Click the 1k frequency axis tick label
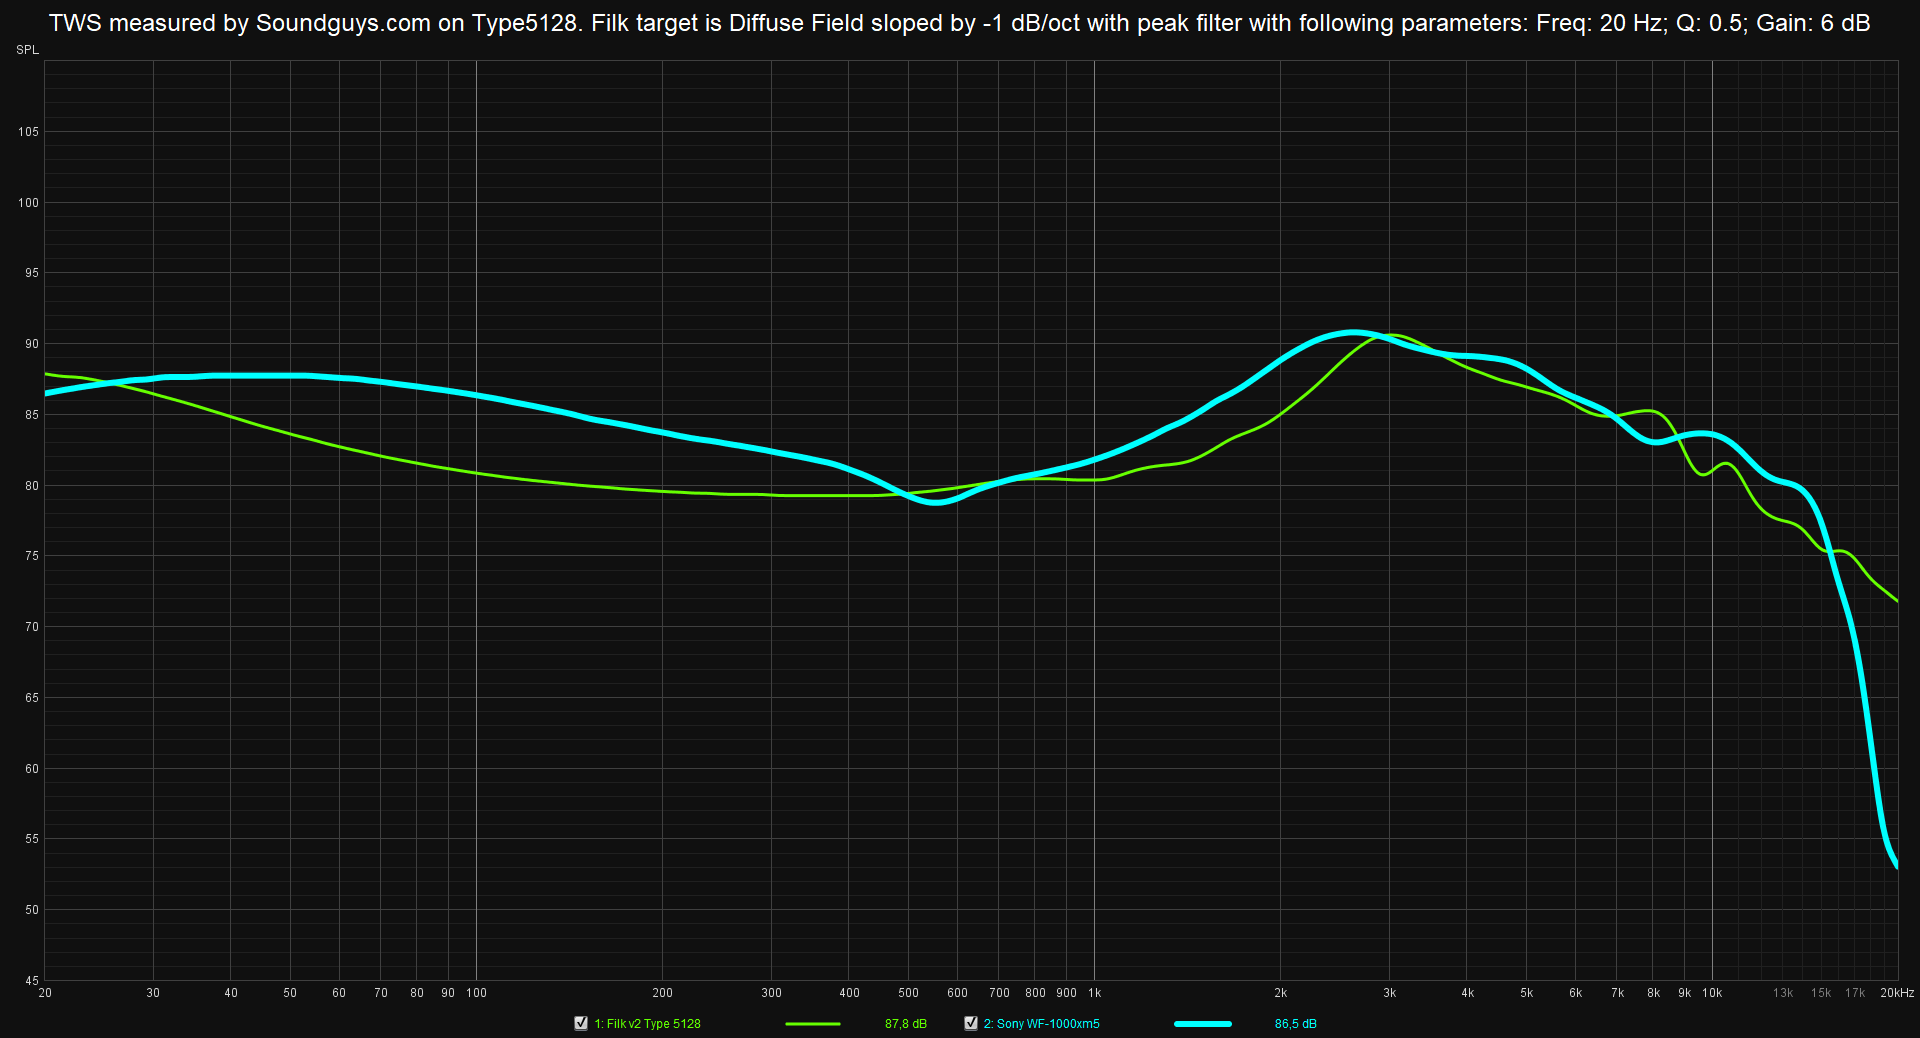This screenshot has width=1920, height=1038. pos(1095,993)
